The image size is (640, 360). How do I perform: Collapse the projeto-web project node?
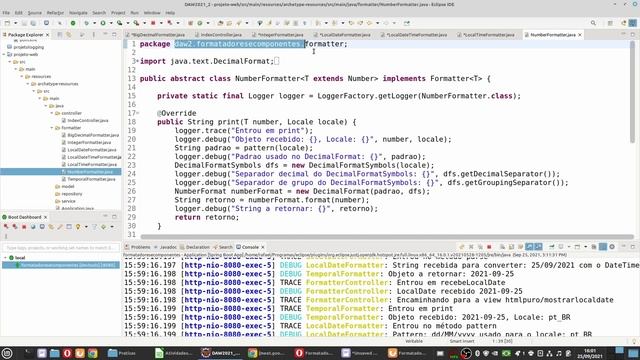click(x=4, y=54)
